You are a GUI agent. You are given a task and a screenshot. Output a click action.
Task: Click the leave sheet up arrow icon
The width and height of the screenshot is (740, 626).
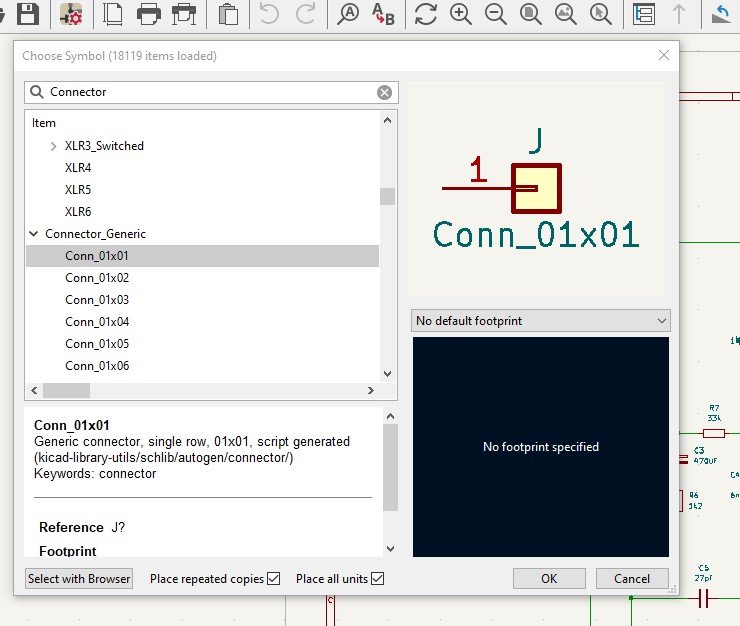[x=679, y=14]
